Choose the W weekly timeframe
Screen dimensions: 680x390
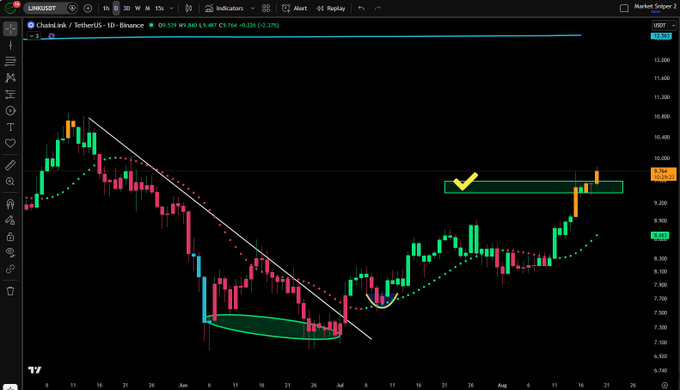(137, 8)
